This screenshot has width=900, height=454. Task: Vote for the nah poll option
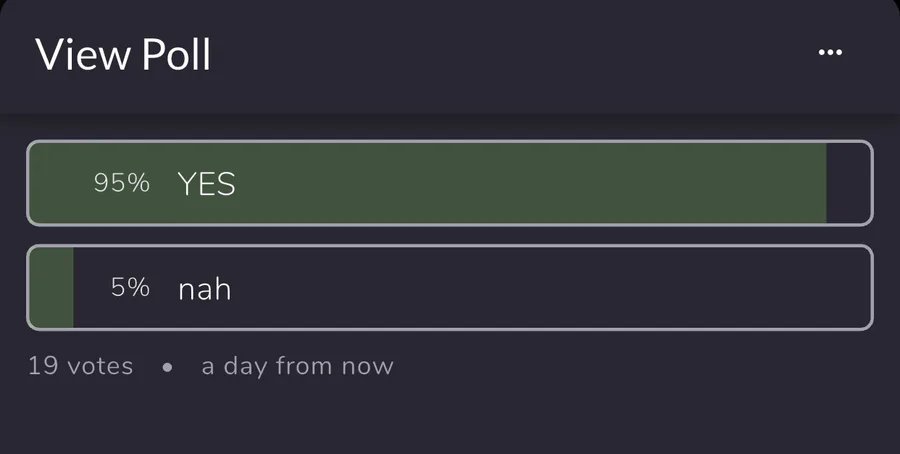[x=450, y=288]
